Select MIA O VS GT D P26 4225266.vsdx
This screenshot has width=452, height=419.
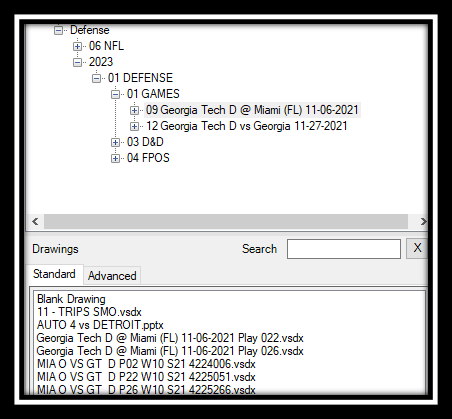(146, 390)
